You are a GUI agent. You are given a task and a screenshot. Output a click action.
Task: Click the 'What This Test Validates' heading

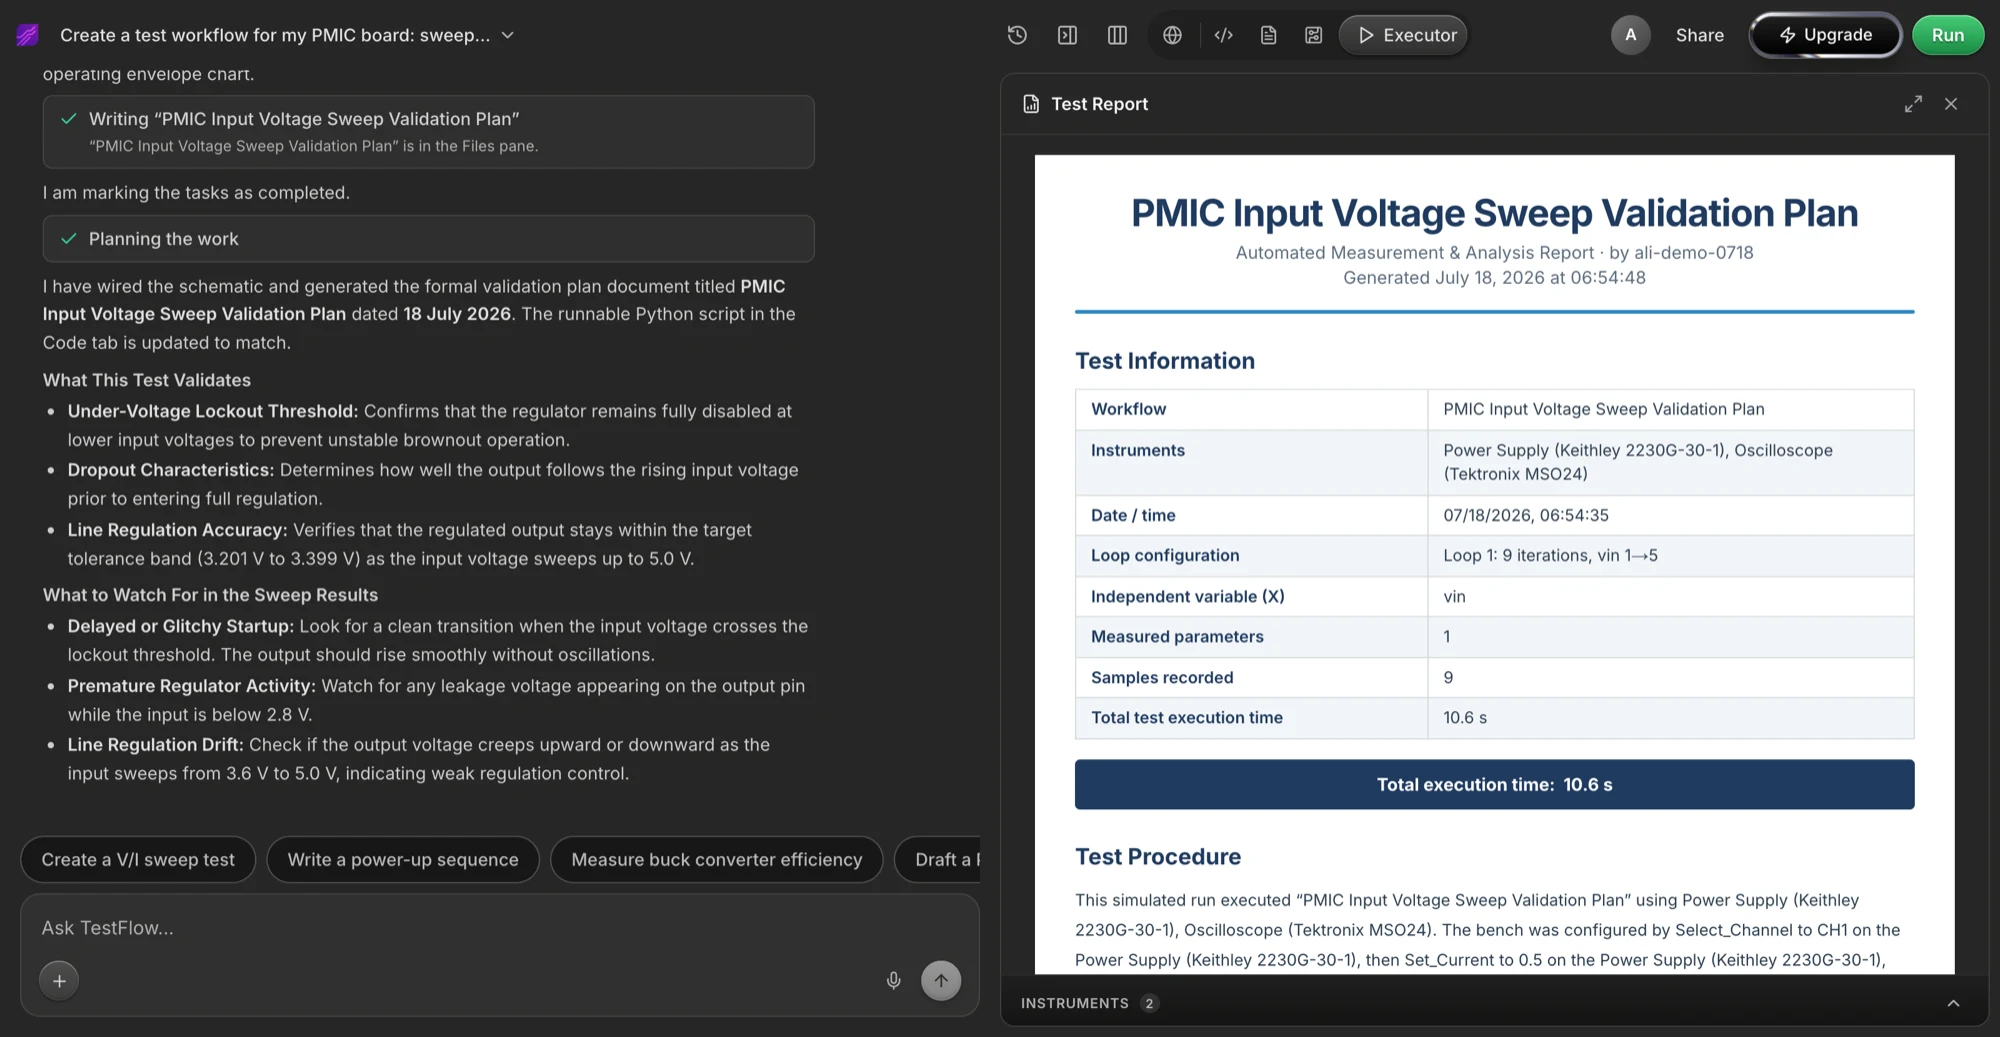pyautogui.click(x=147, y=381)
